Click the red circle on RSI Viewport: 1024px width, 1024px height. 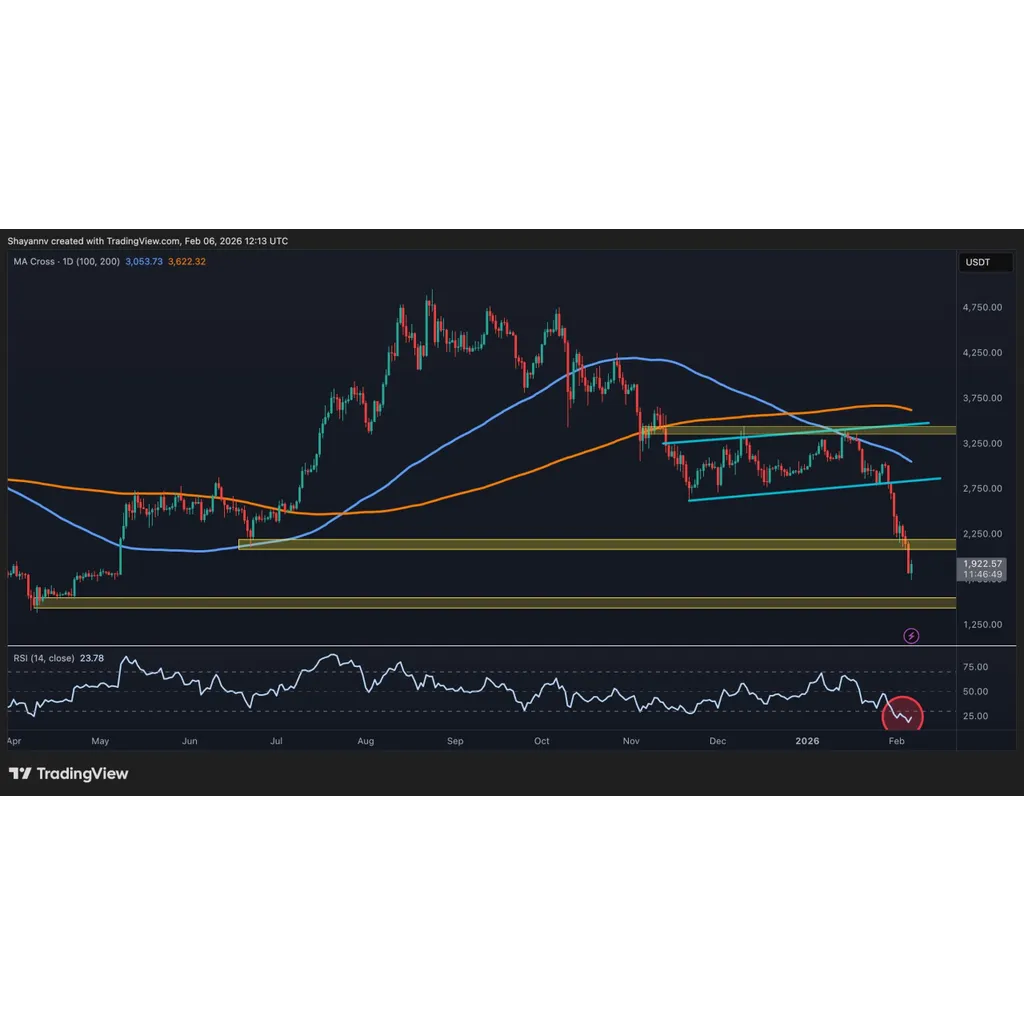coord(902,714)
